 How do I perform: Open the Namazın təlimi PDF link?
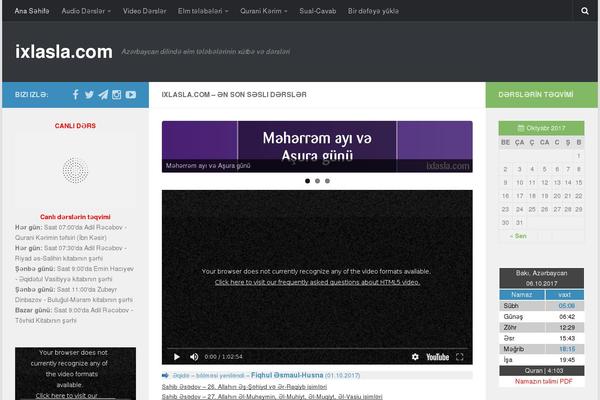[x=543, y=381]
